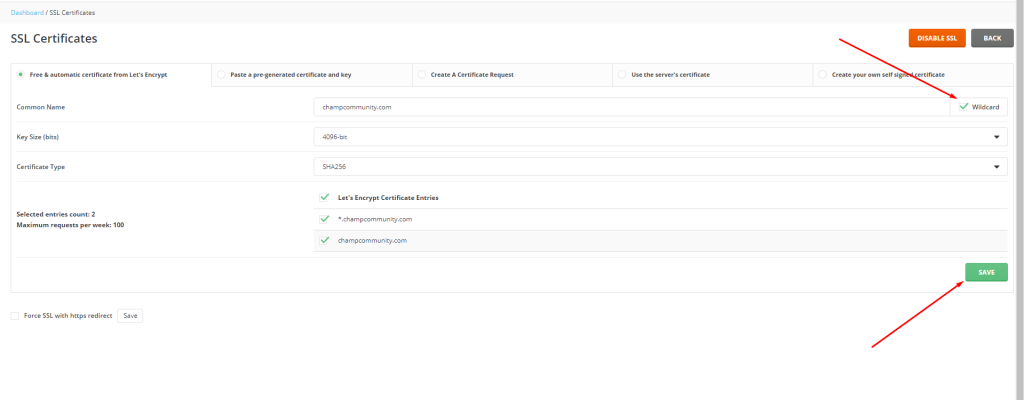Click the Common Name input field
Viewport: 1024px width, 400px height.
pyautogui.click(x=630, y=106)
